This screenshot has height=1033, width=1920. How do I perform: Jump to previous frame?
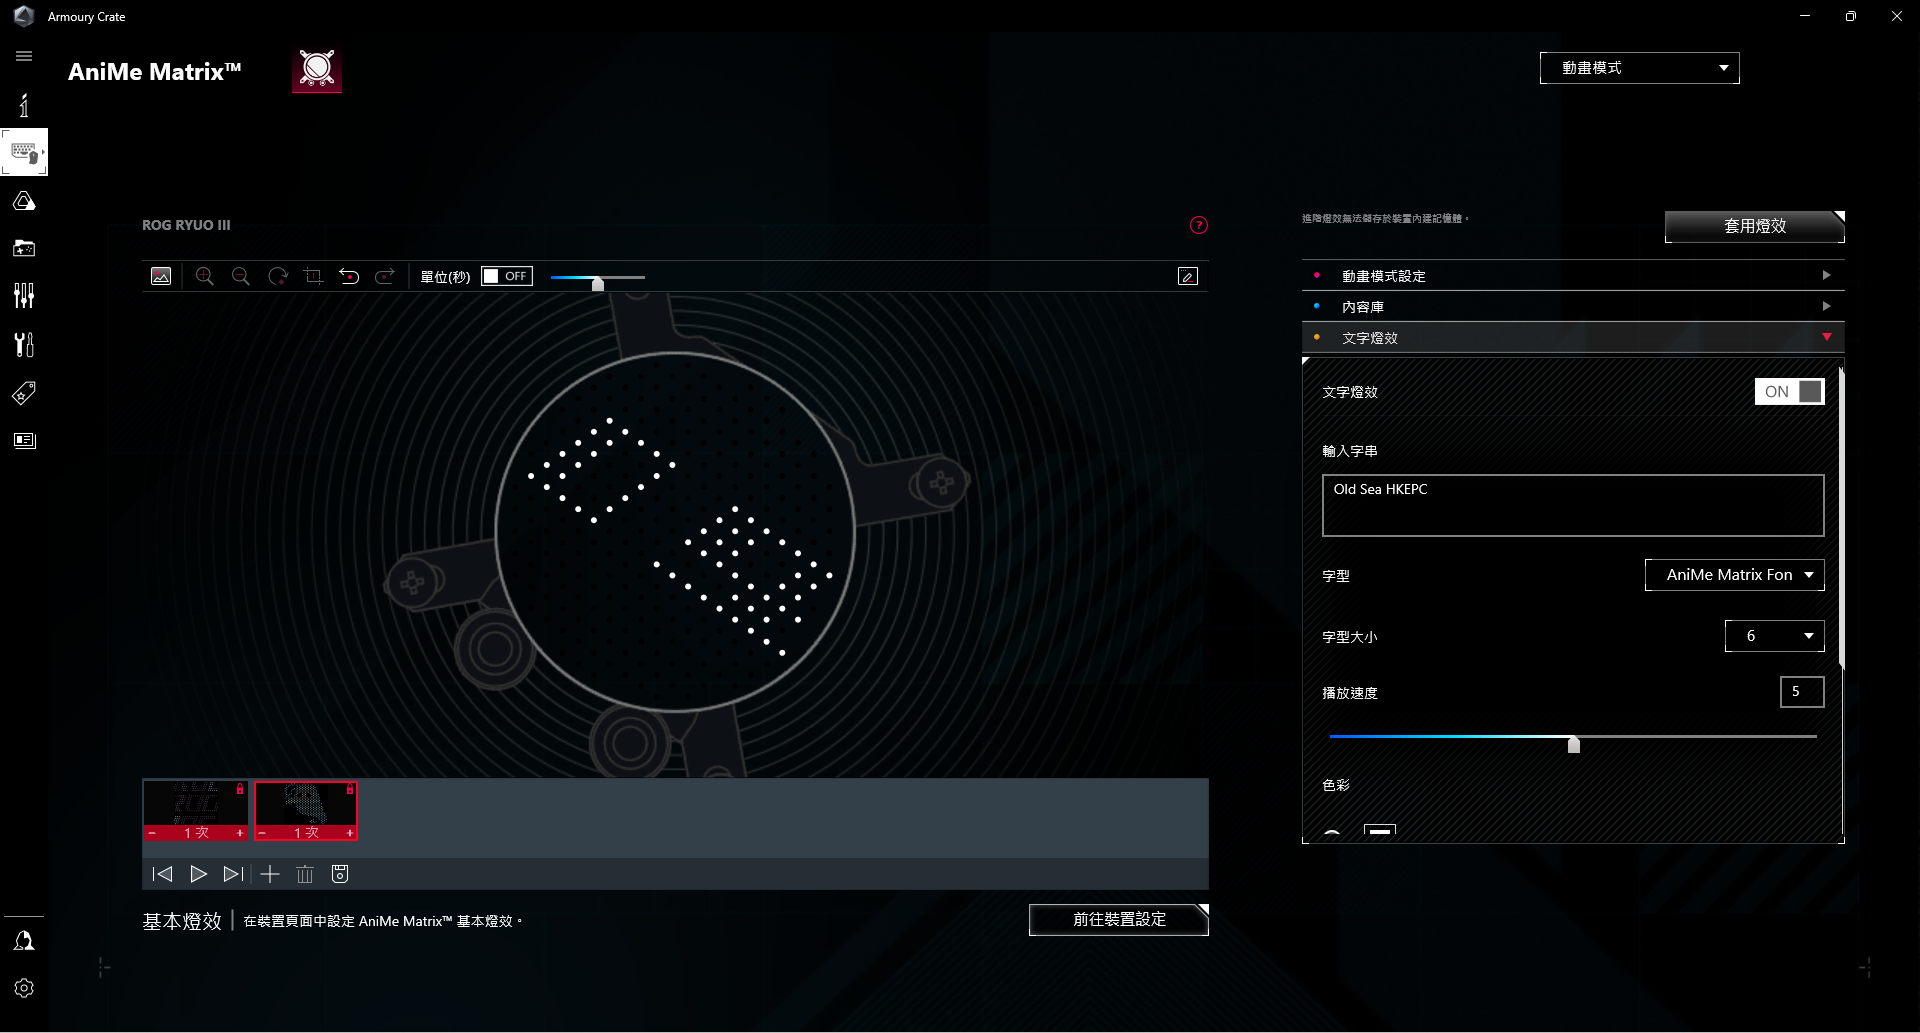click(162, 874)
